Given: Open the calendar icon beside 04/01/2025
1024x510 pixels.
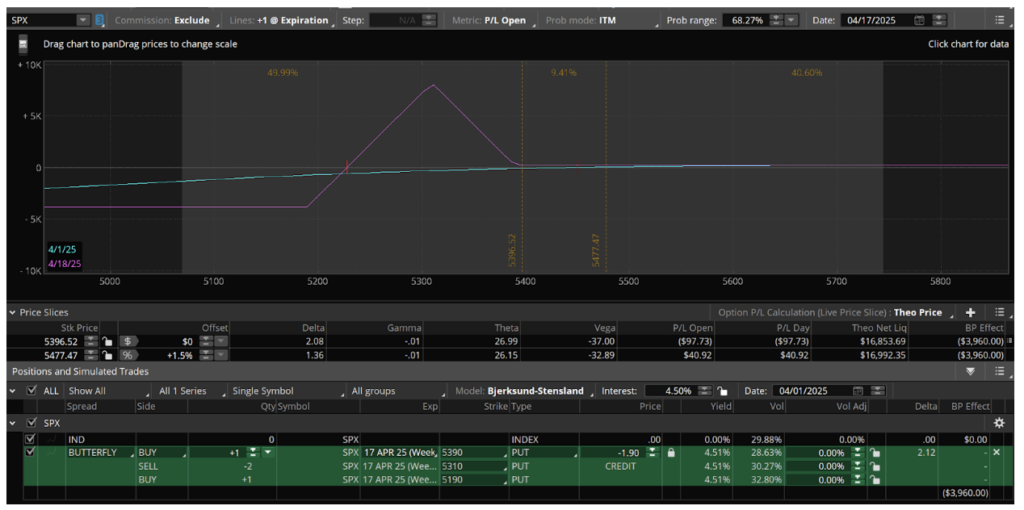Looking at the screenshot, I should point(859,391).
